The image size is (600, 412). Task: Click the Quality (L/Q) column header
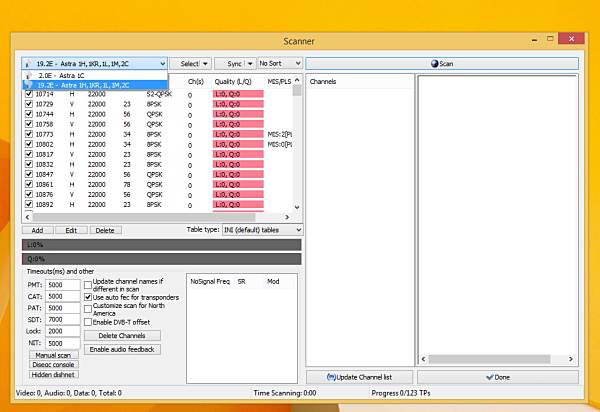point(233,81)
